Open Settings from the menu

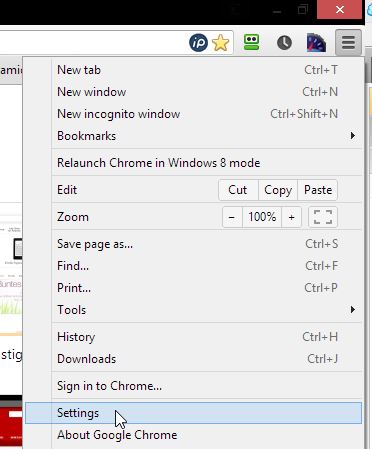(193, 413)
